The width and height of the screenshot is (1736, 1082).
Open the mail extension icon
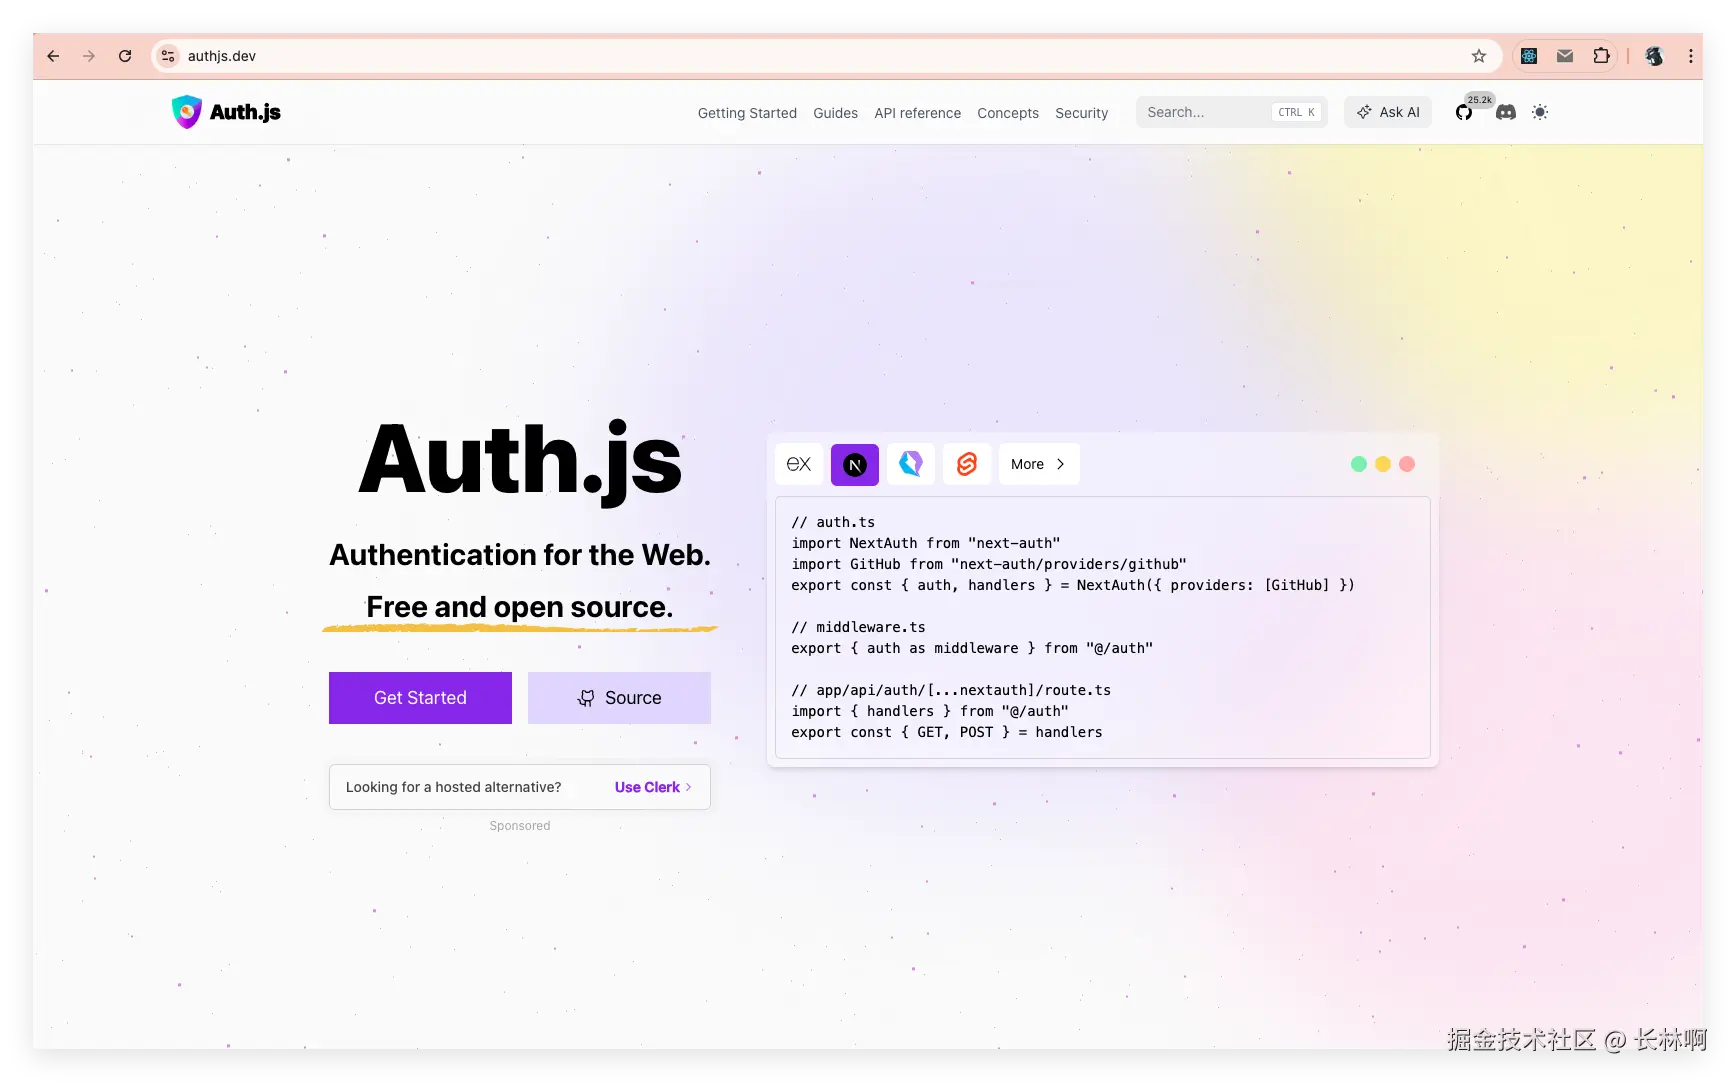pyautogui.click(x=1565, y=56)
